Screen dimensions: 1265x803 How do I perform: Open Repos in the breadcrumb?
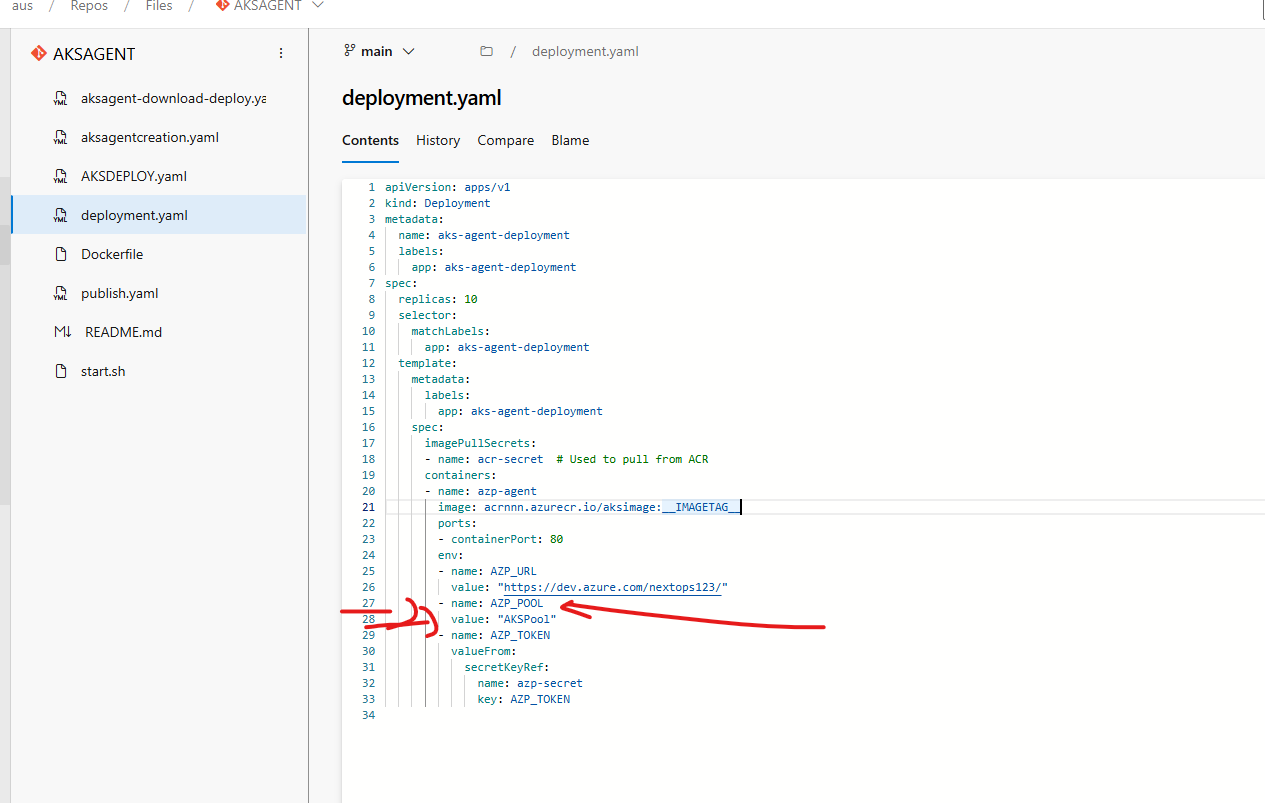pos(89,6)
